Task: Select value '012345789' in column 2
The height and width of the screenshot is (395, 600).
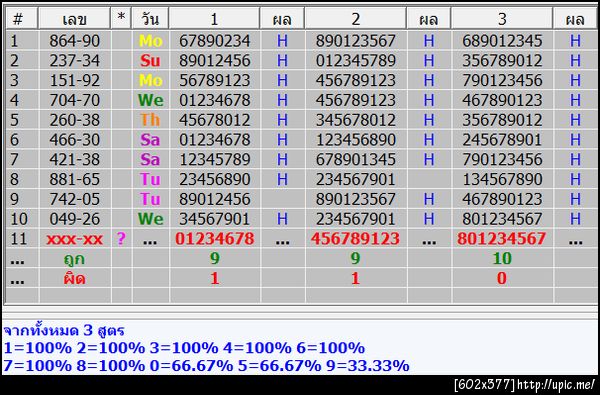Action: pyautogui.click(x=355, y=60)
